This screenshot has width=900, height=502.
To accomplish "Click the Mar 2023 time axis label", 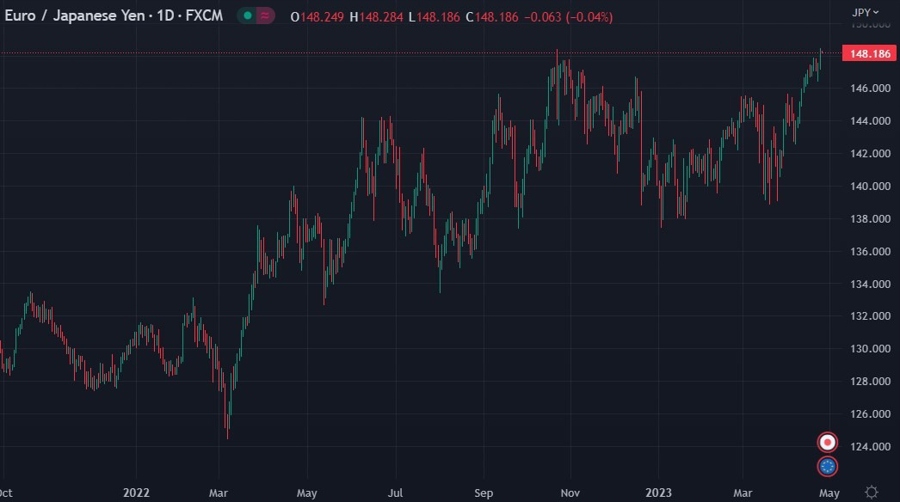I will point(742,493).
